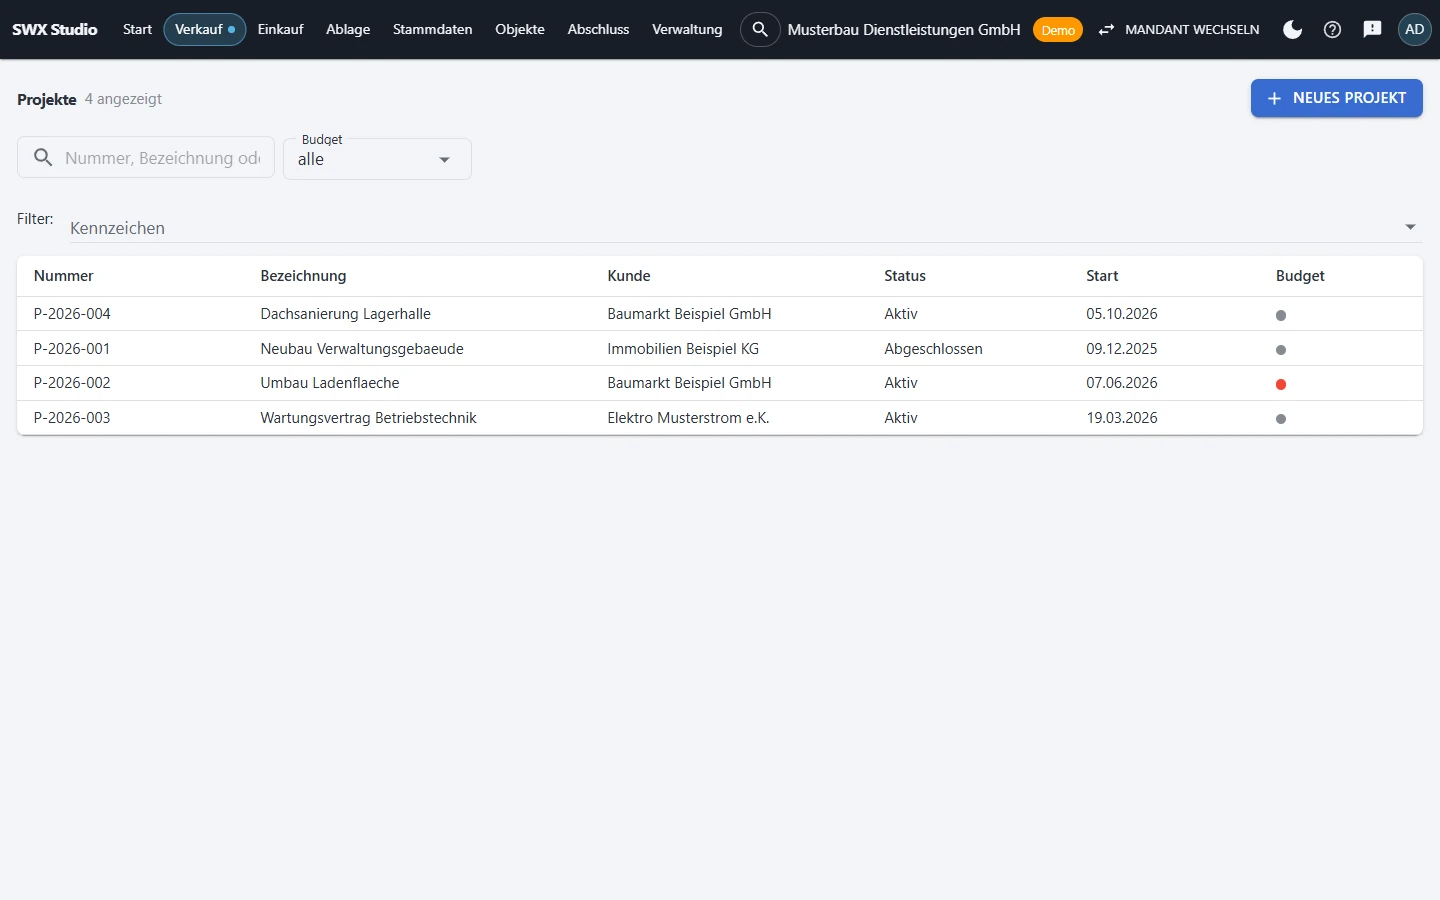Select Dachsanierung Lagerhalle project name

click(345, 314)
